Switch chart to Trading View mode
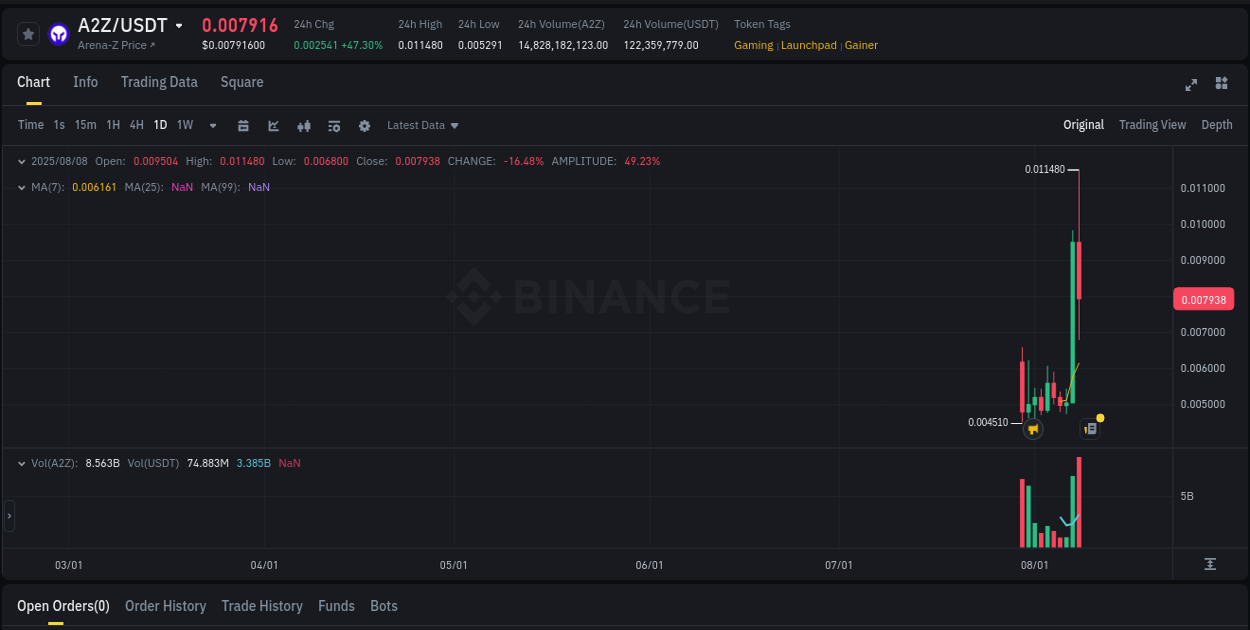Image resolution: width=1250 pixels, height=630 pixels. (x=1152, y=125)
